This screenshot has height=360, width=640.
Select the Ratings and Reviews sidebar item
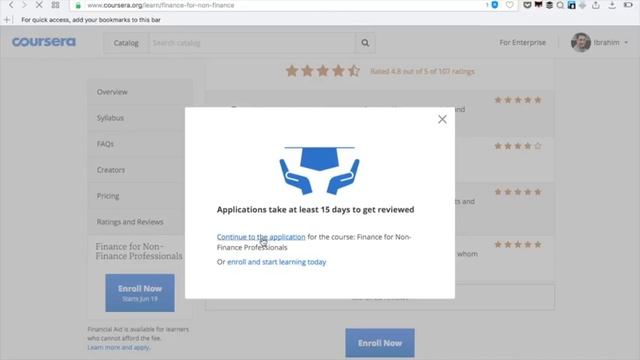140,222
